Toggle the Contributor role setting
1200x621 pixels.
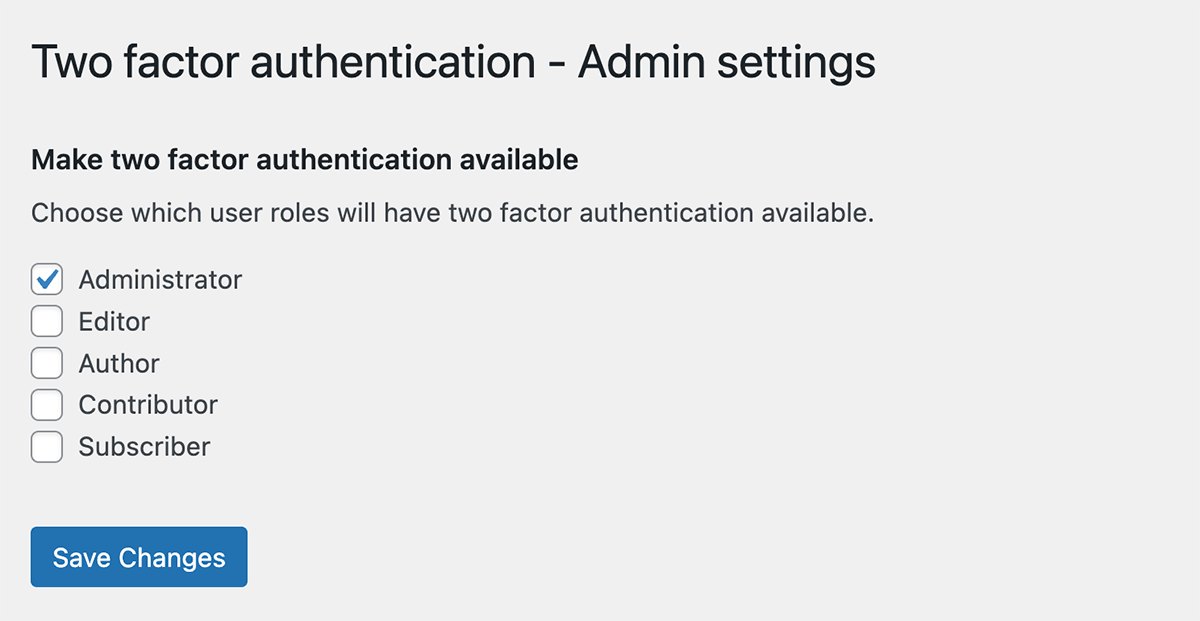pyautogui.click(x=46, y=405)
